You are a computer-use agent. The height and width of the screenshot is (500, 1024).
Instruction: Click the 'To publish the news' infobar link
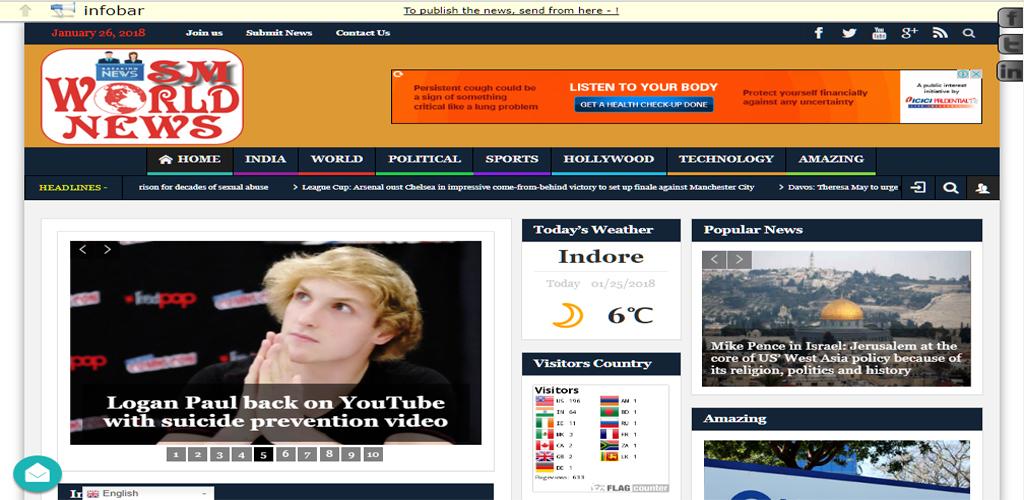(x=511, y=10)
